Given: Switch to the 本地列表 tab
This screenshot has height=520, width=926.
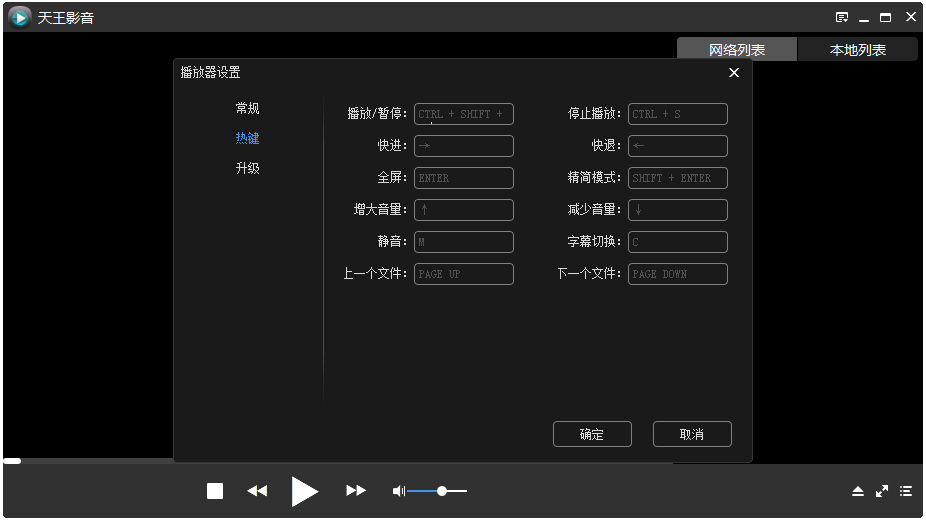Looking at the screenshot, I should tap(857, 50).
